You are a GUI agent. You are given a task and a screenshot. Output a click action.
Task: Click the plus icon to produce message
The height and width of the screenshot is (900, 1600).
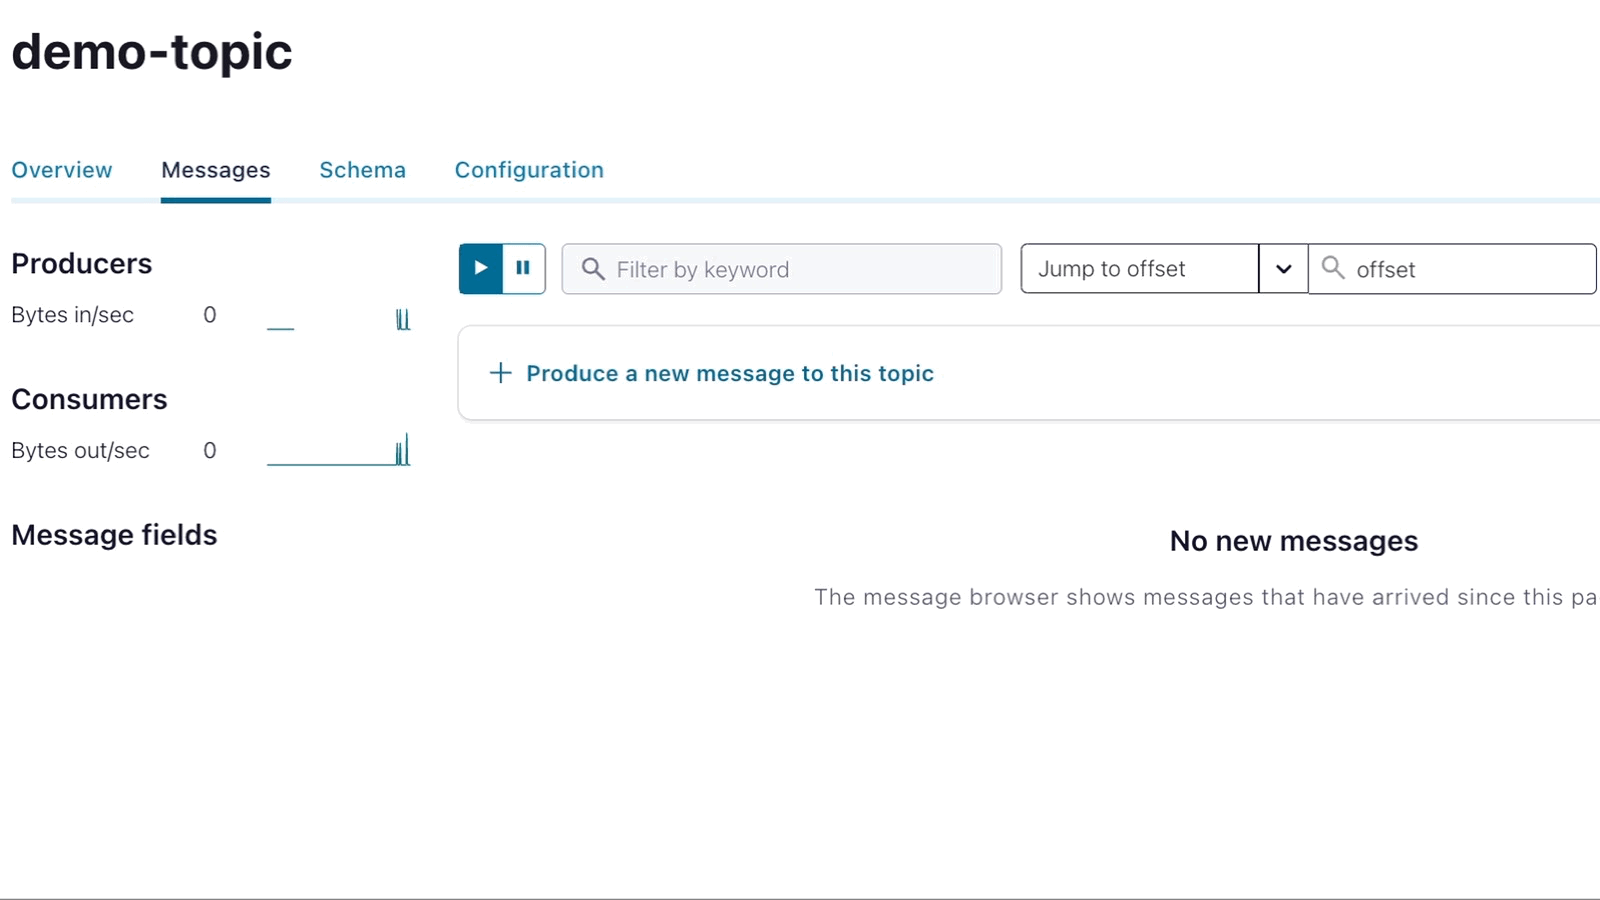click(x=500, y=373)
